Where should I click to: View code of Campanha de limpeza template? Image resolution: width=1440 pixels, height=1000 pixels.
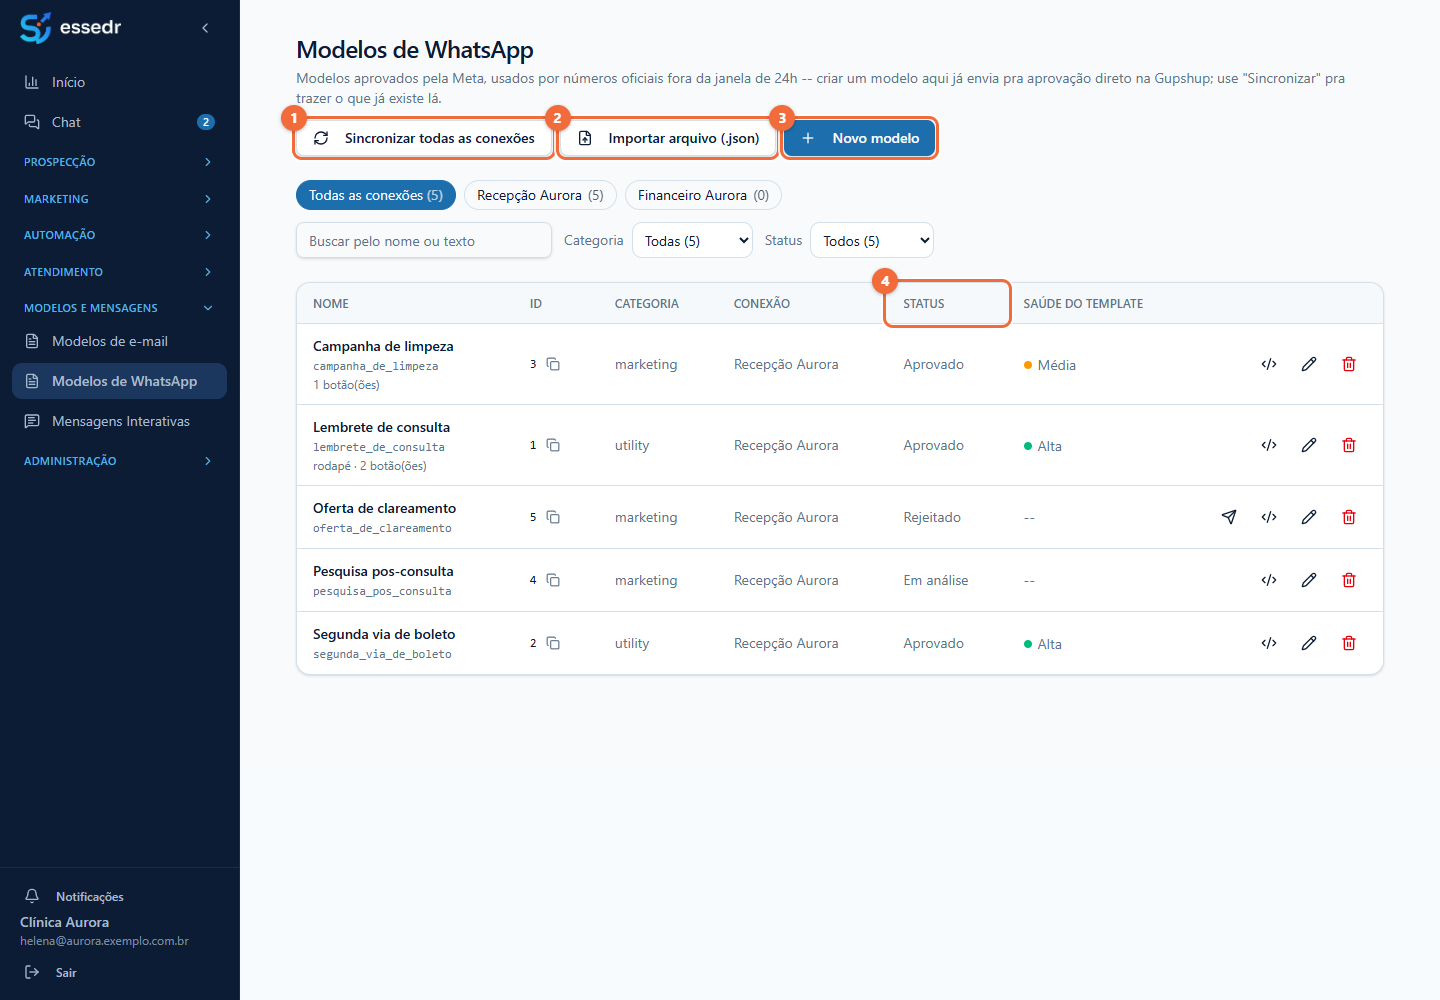1269,364
